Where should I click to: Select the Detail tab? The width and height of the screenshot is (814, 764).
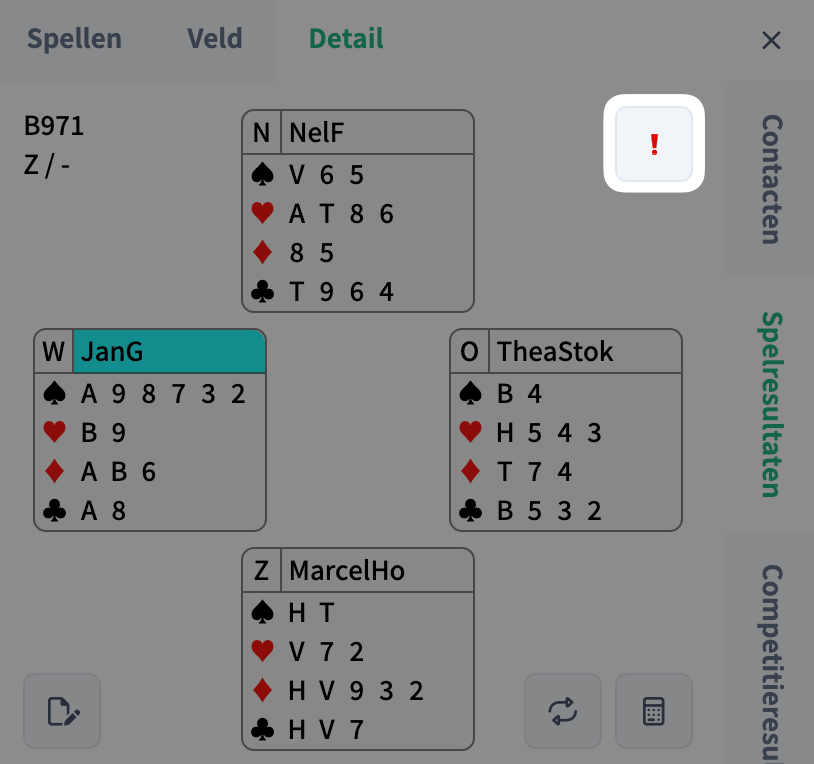(345, 39)
